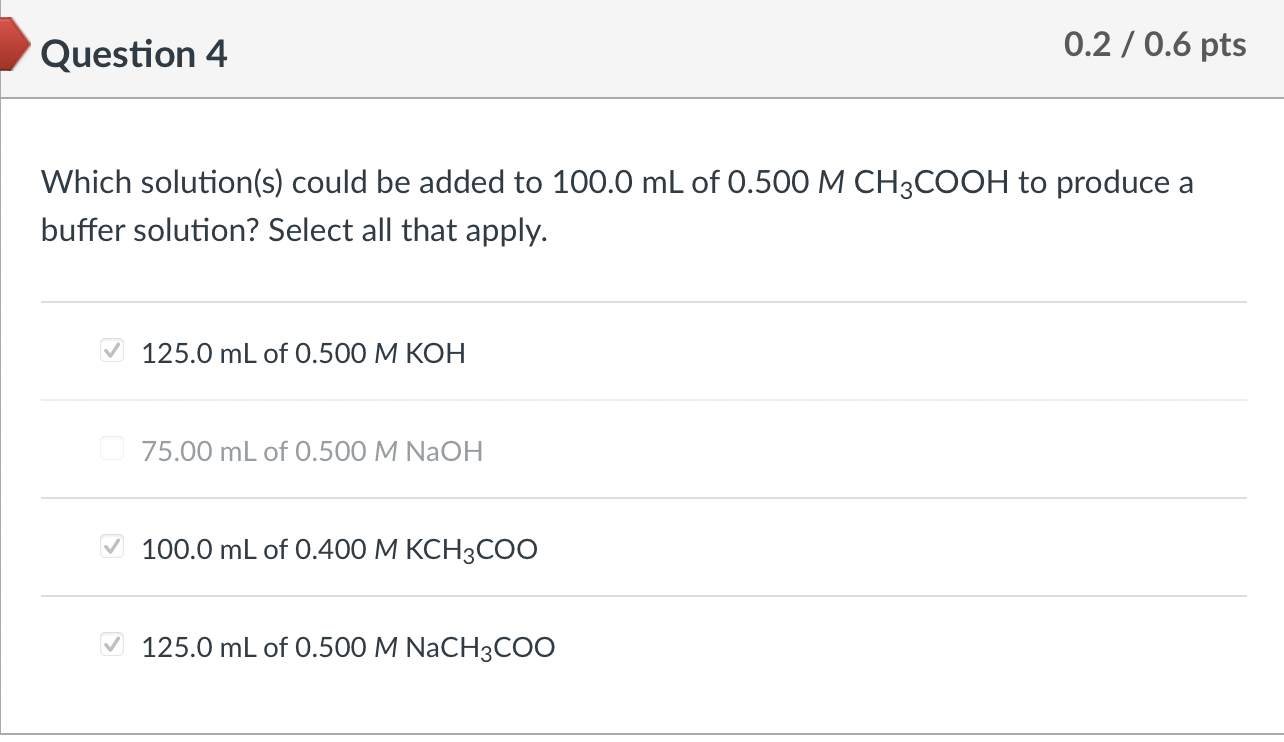Click the checkmark inside the KCH3COO checkbox
Image resolution: width=1284 pixels, height=742 pixels.
[111, 546]
